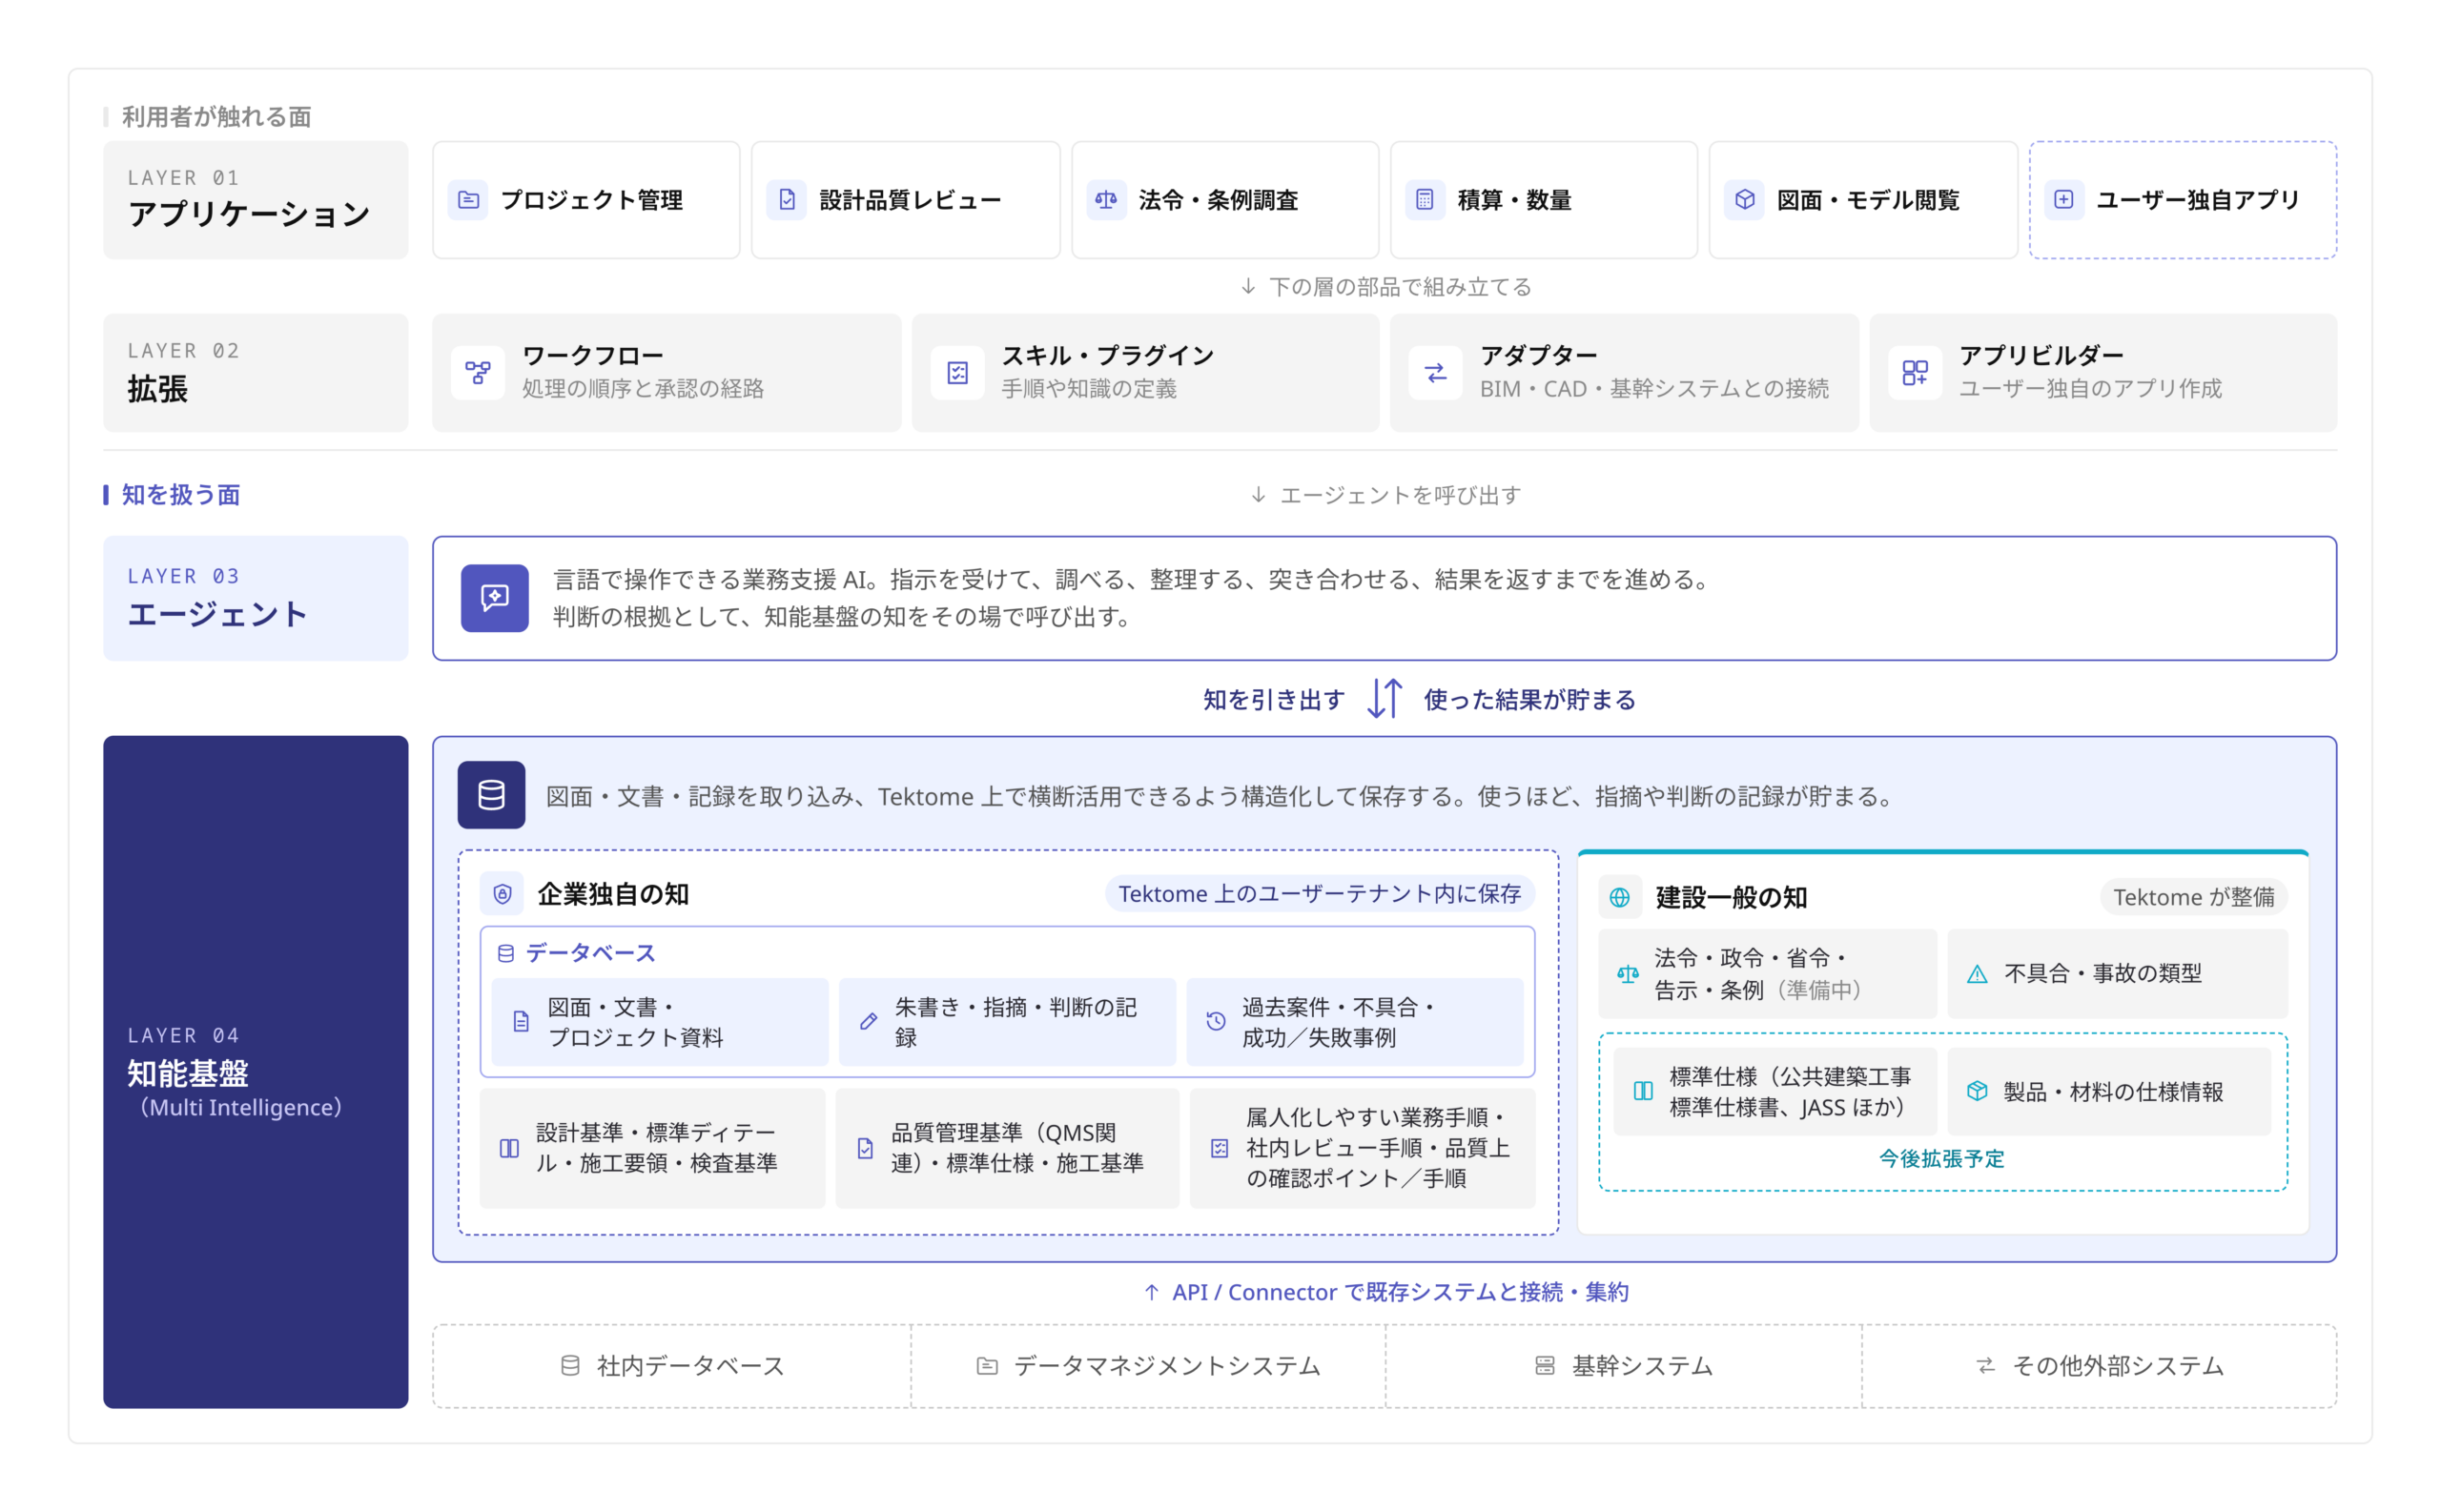Screen dimensions: 2441x1512
Task: Click the warning triangle beside 不具合・事故の類型
Action: (x=1977, y=974)
